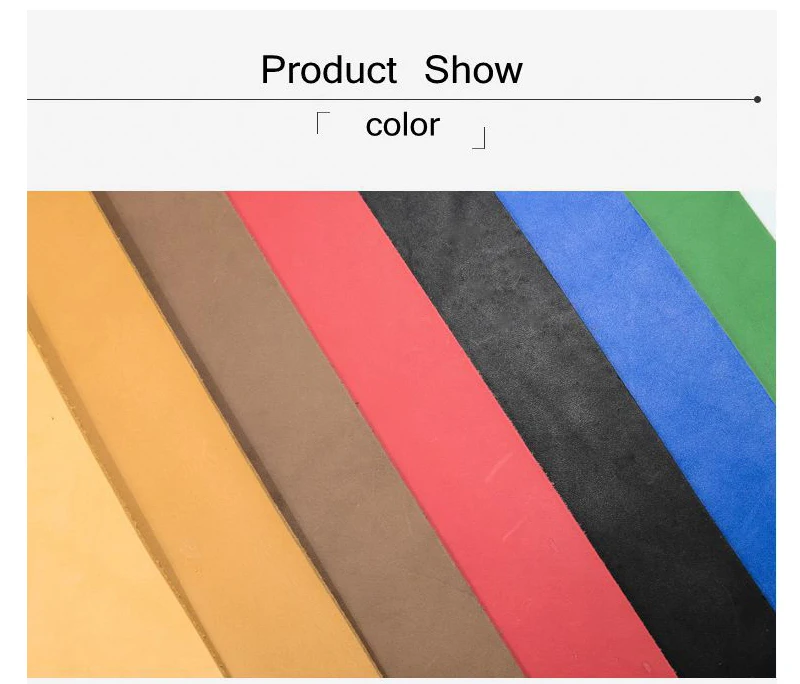The height and width of the screenshot is (684, 800).
Task: Click the opening corner bracket beside color
Action: 323,123
